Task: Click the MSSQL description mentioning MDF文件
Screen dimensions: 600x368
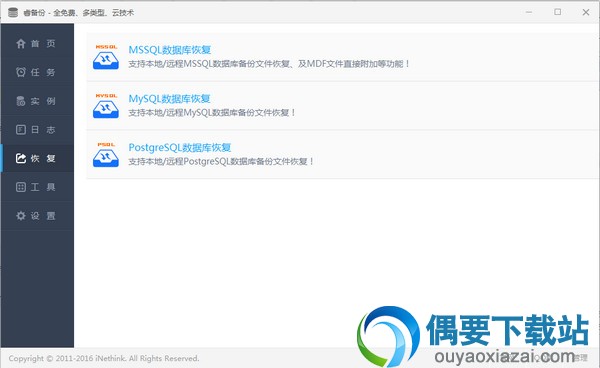Action: [269, 64]
